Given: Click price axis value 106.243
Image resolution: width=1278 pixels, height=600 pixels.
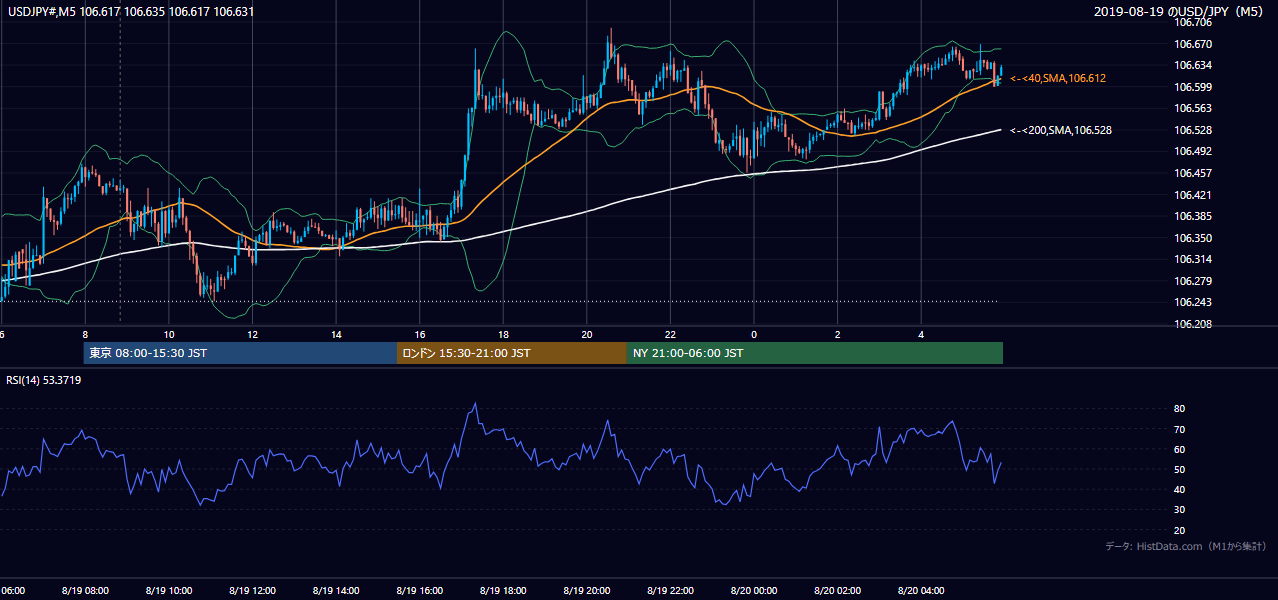Looking at the screenshot, I should tap(1193, 303).
